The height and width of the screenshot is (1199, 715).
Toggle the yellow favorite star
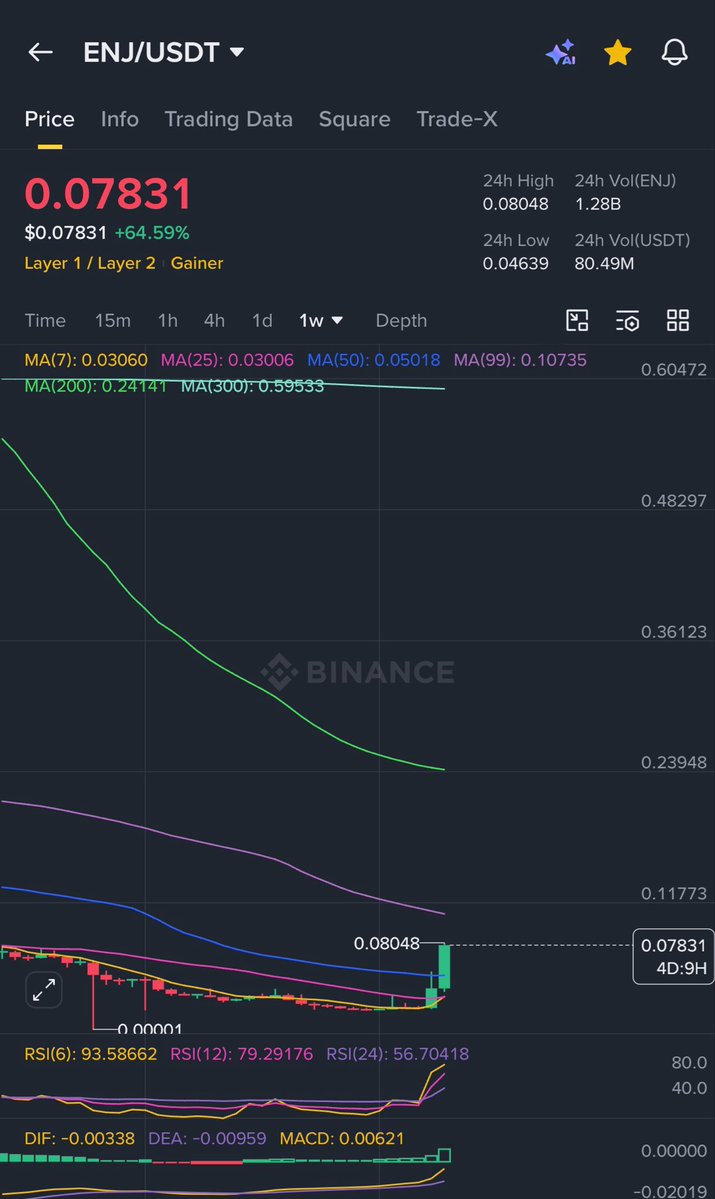pyautogui.click(x=618, y=52)
